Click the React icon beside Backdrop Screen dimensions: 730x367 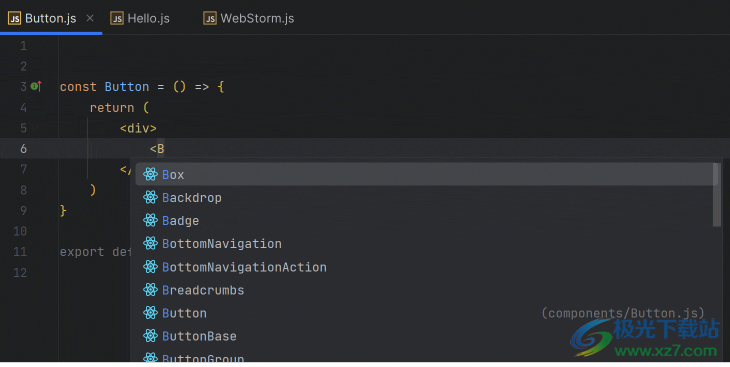tap(150, 197)
